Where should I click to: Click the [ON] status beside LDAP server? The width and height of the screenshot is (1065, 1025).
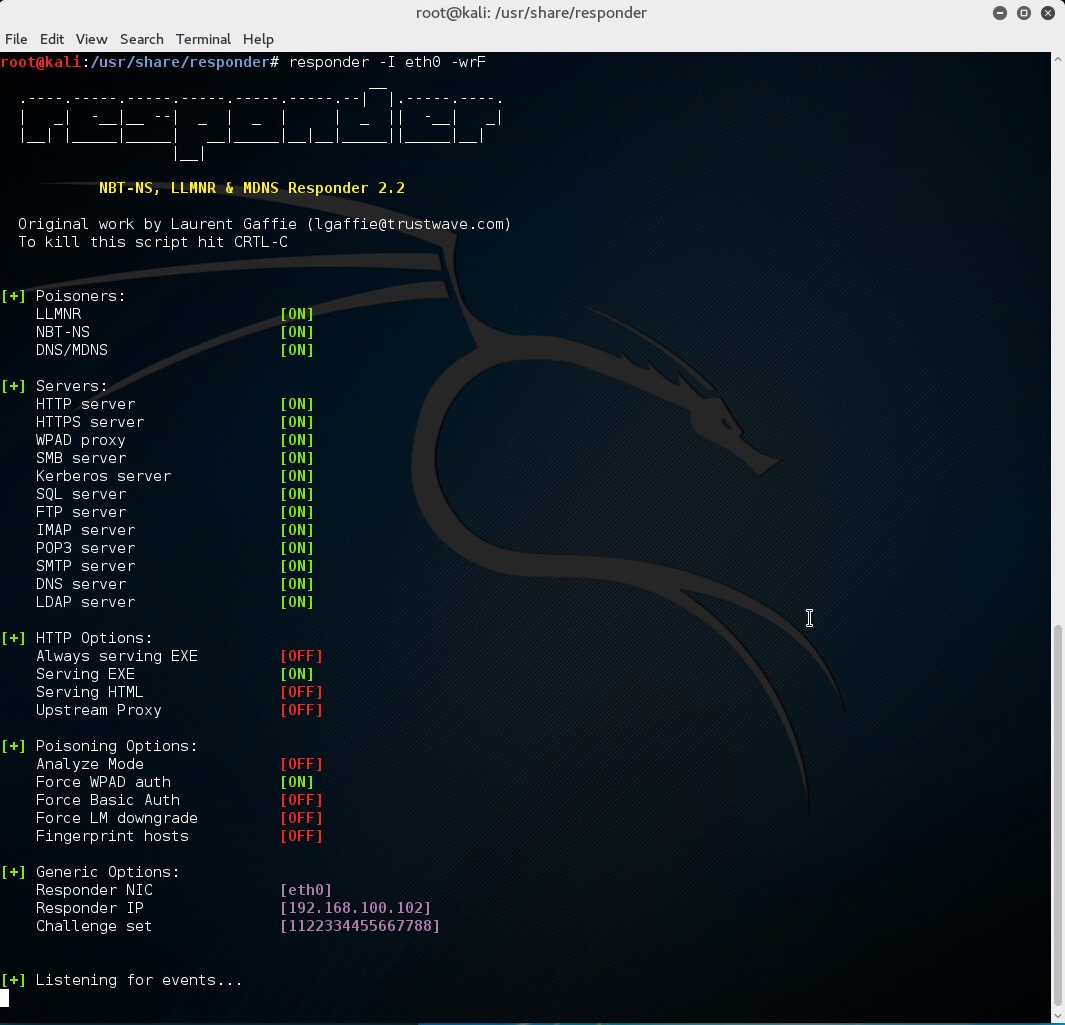[297, 603]
